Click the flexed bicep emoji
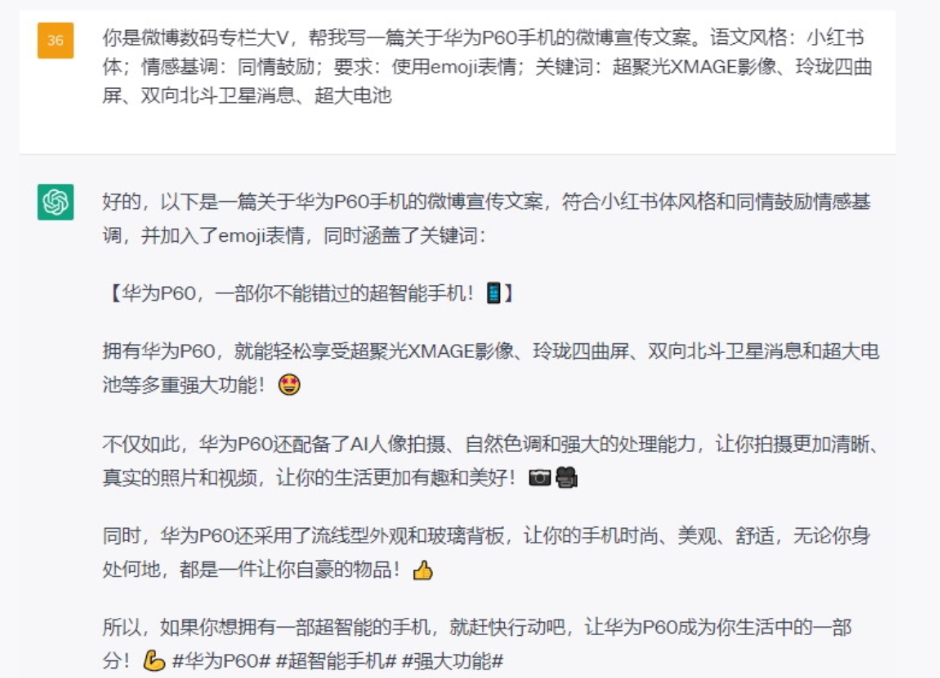The height and width of the screenshot is (678, 940). [154, 661]
